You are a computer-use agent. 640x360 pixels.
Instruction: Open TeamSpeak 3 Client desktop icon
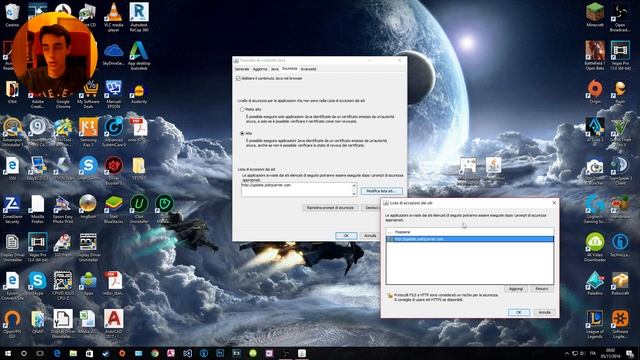620,171
